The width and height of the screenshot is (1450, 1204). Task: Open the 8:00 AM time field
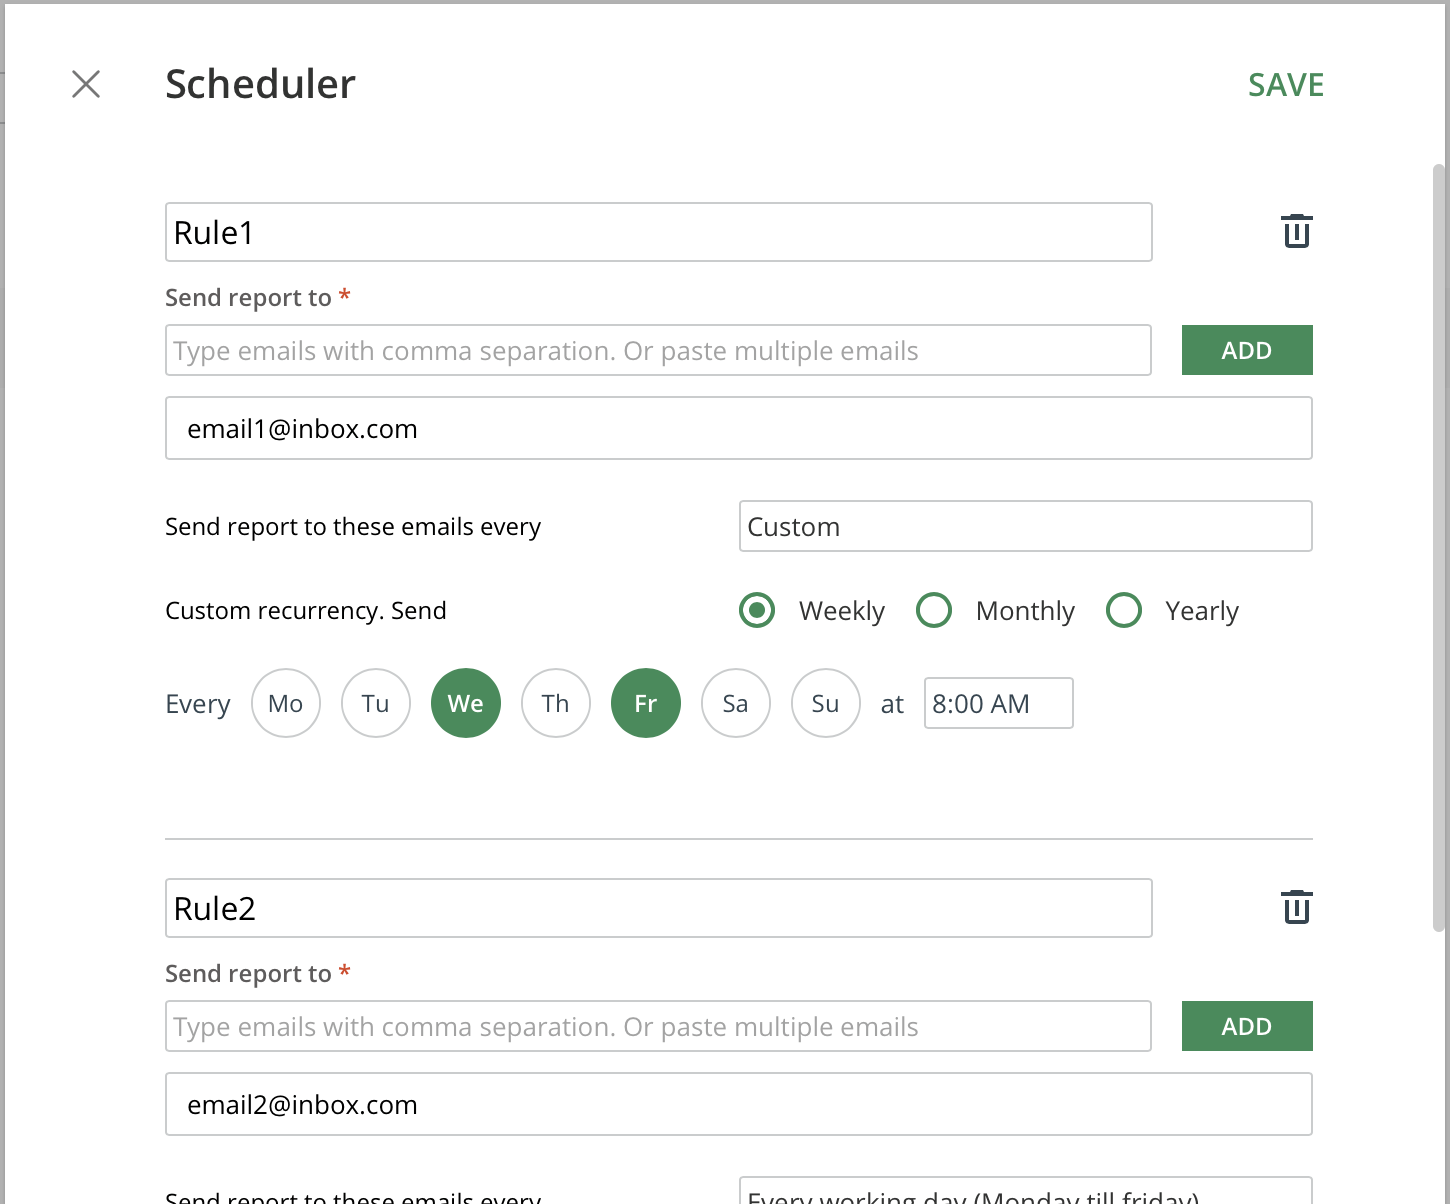999,703
